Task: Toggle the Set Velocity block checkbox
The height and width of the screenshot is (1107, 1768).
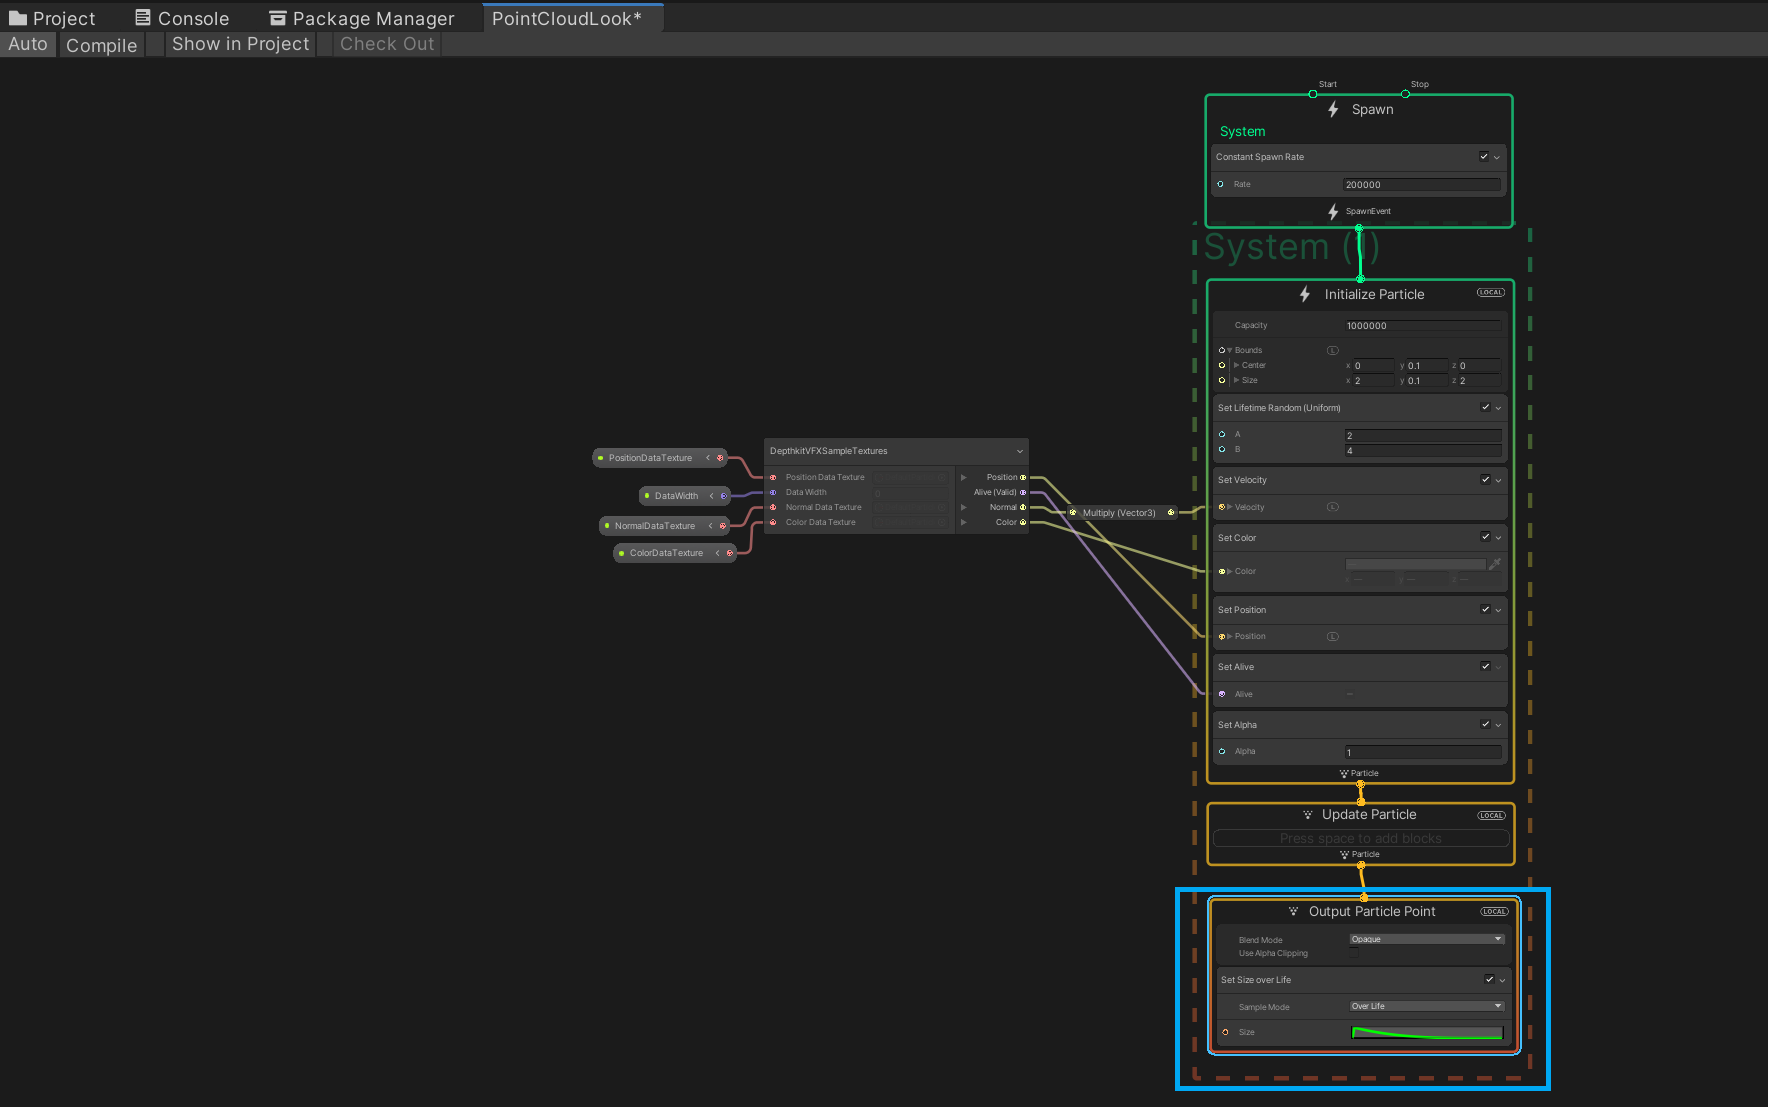Action: pos(1485,479)
